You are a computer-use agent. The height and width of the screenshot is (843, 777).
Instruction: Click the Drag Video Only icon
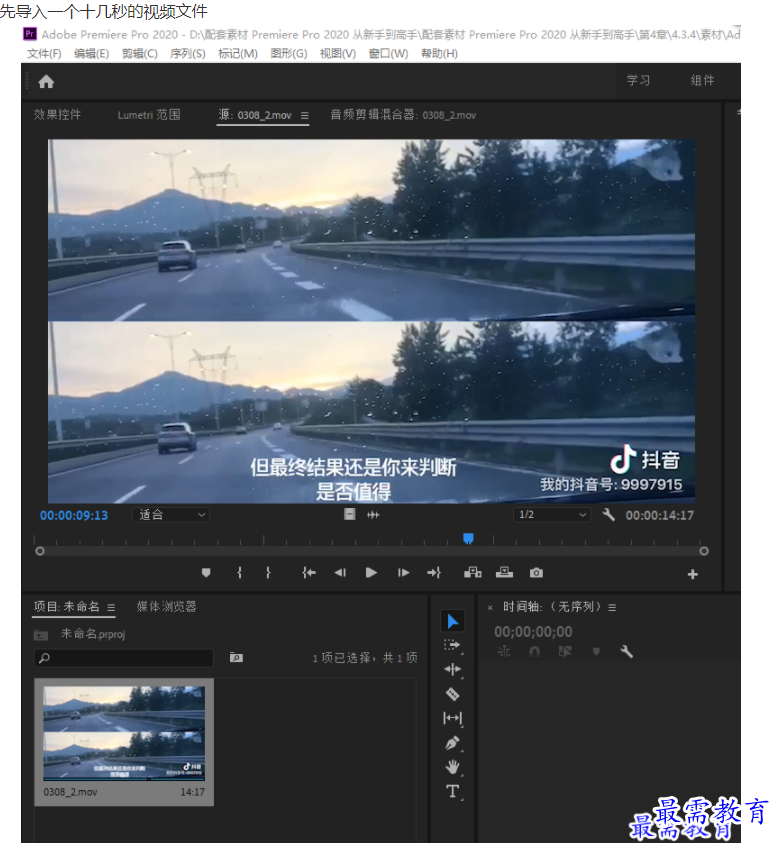(350, 515)
